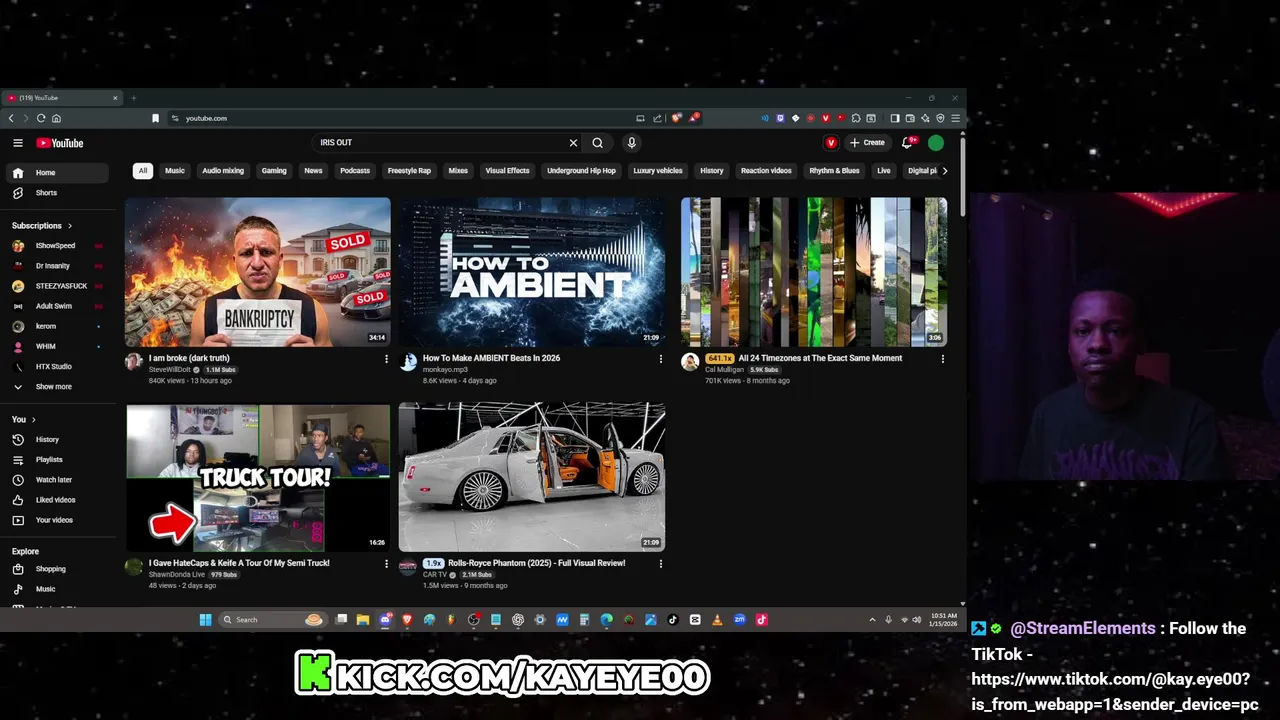
Task: Select the Underground Hip Hop chip
Action: (581, 171)
